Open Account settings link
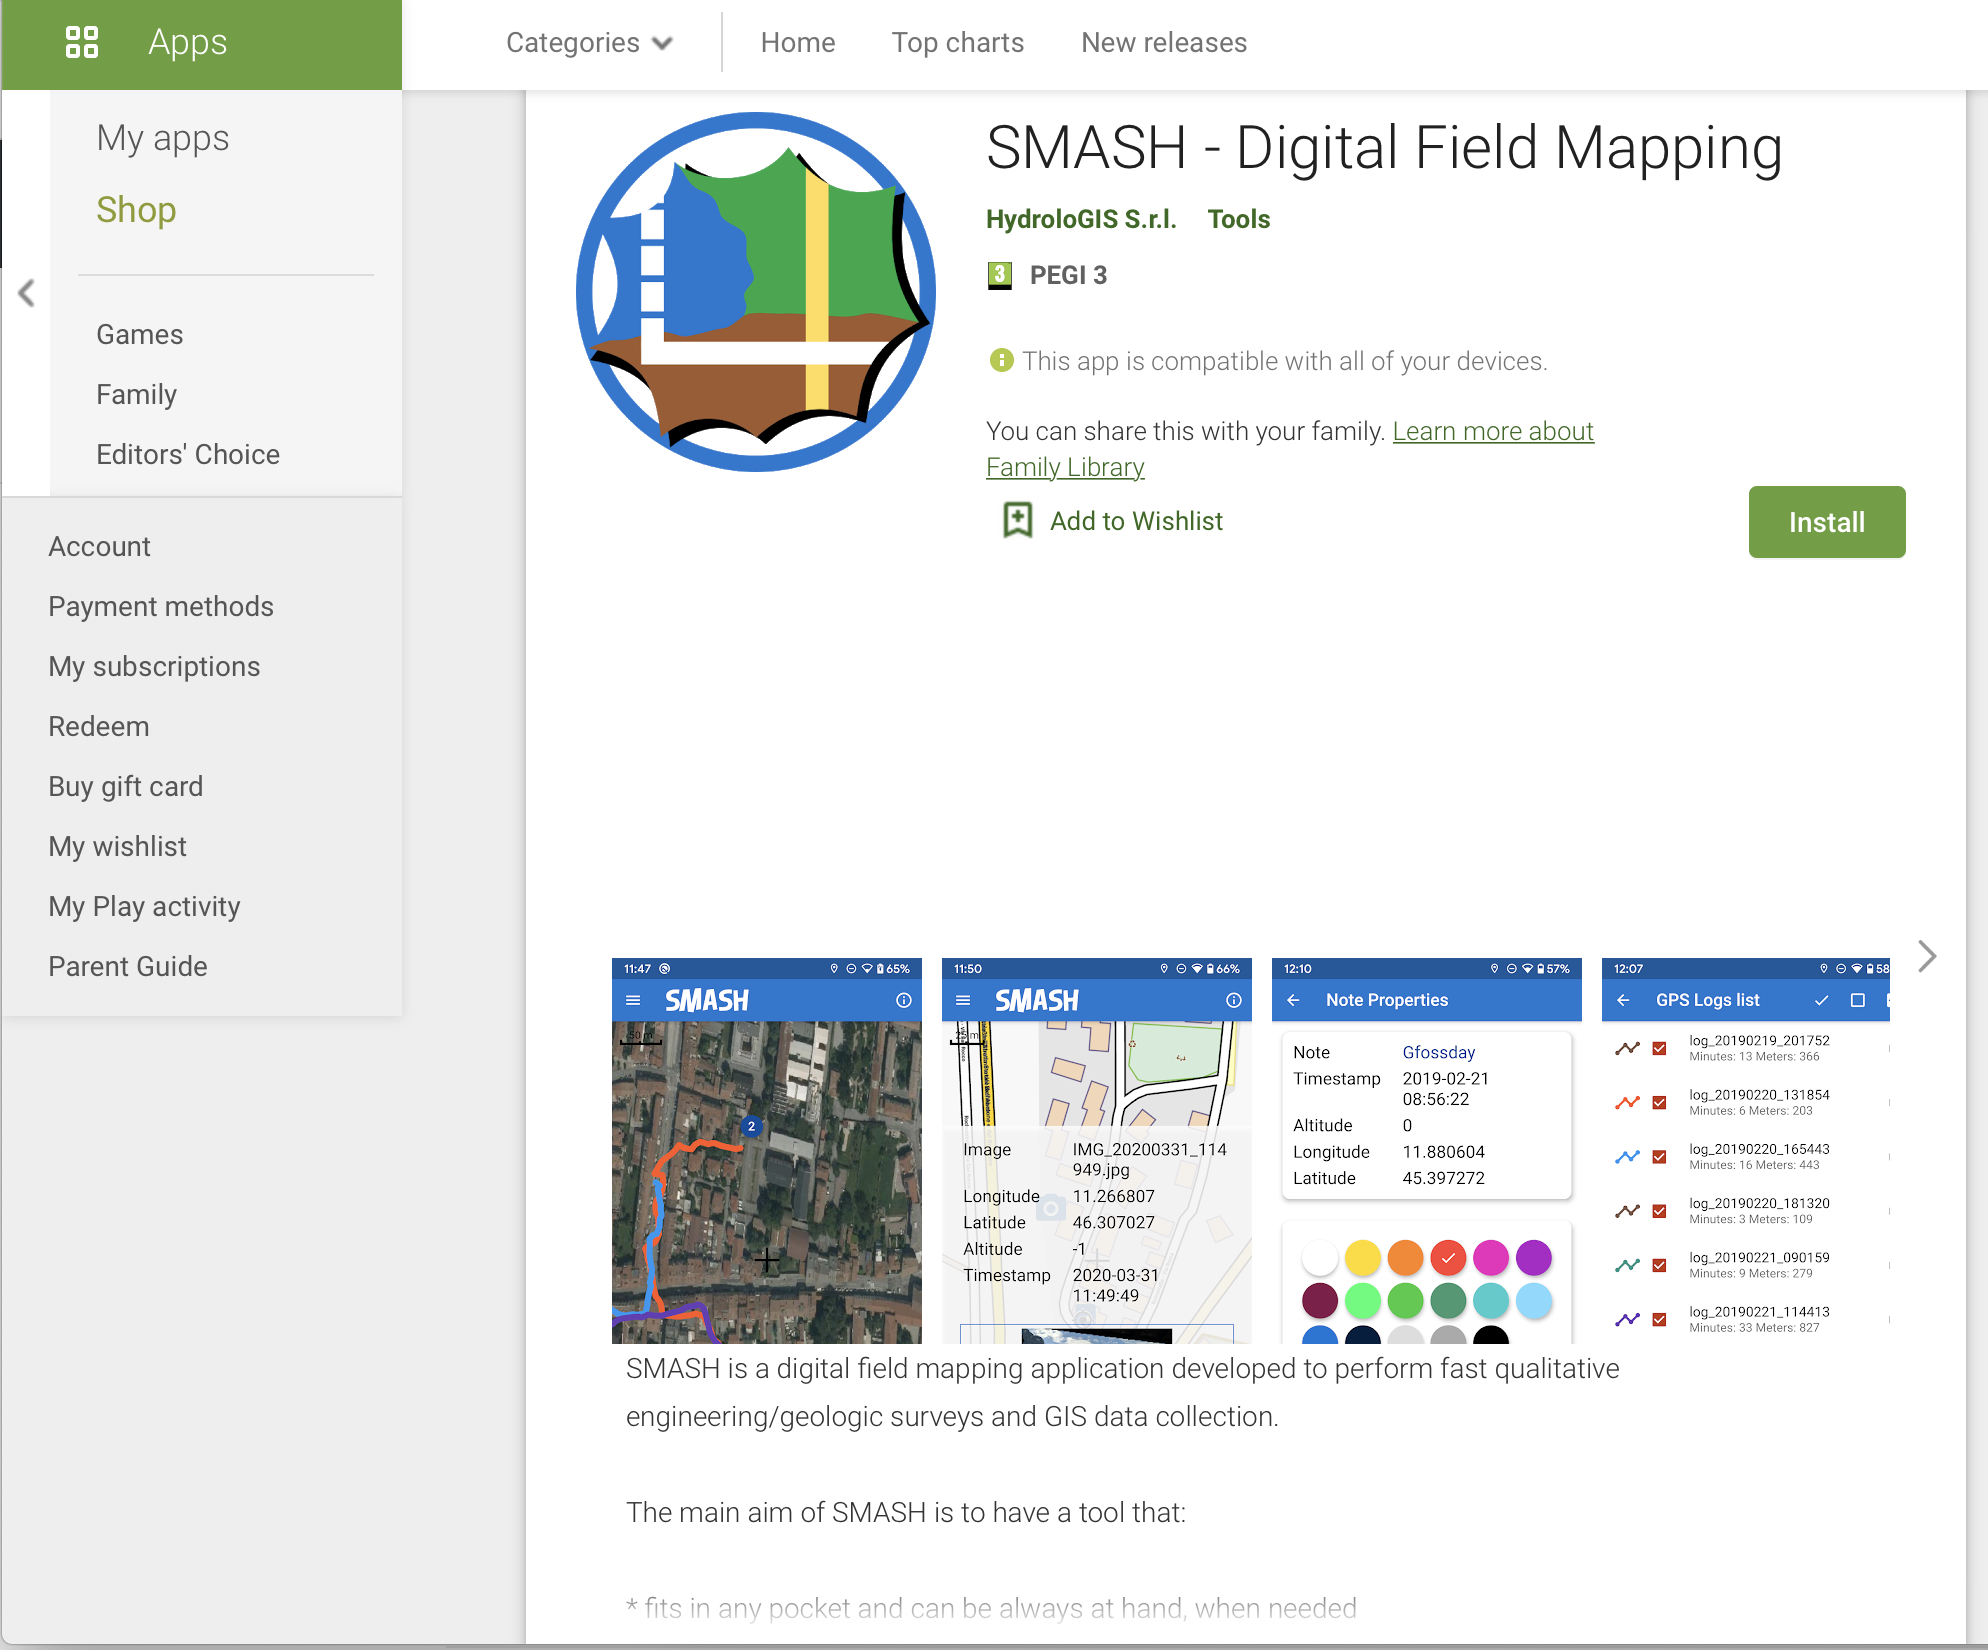The height and width of the screenshot is (1650, 1988). [x=99, y=546]
